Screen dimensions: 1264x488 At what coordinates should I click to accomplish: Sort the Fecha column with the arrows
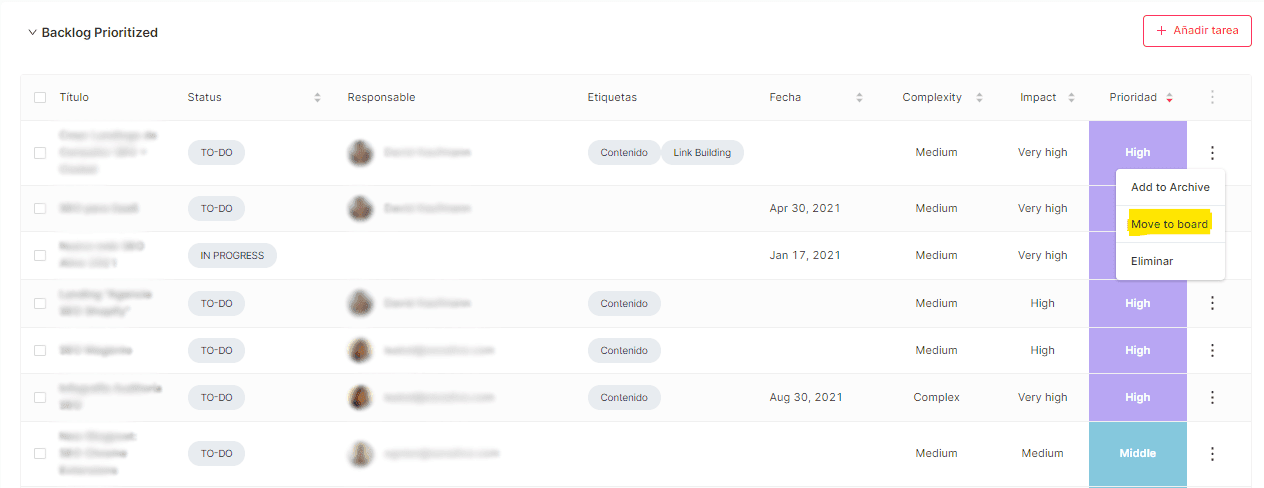(x=859, y=97)
